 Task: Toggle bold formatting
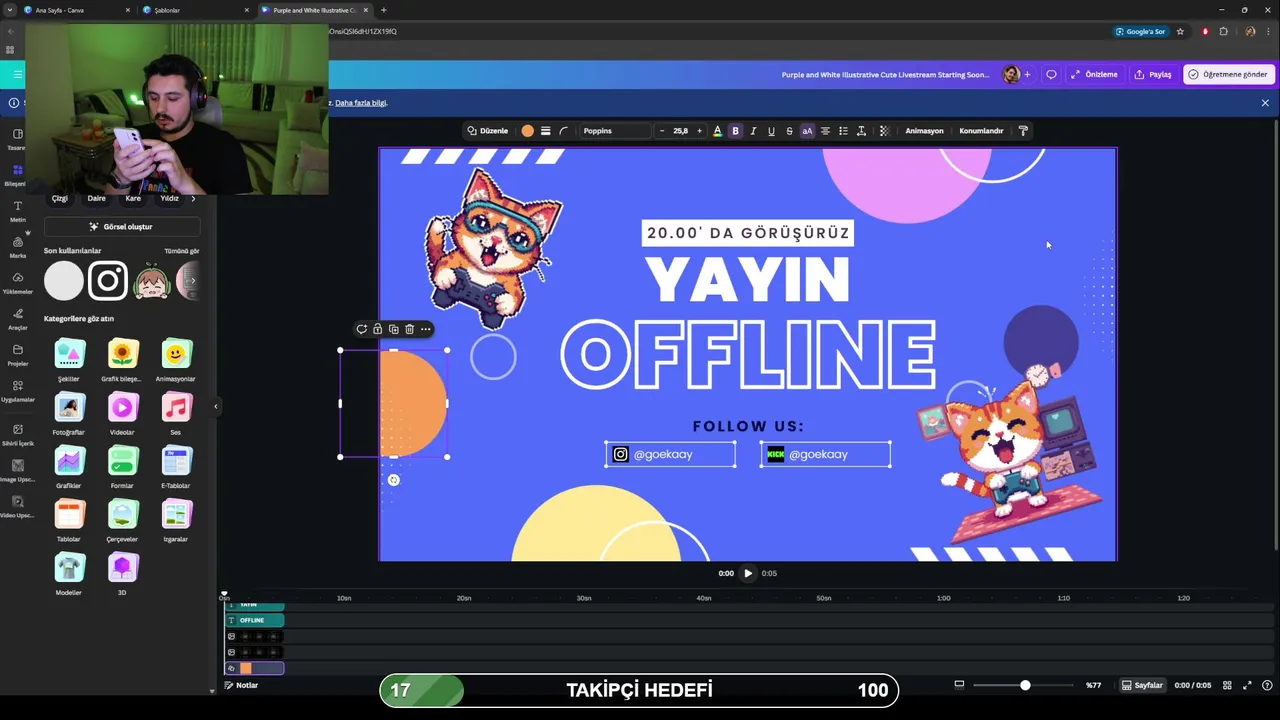(x=735, y=131)
